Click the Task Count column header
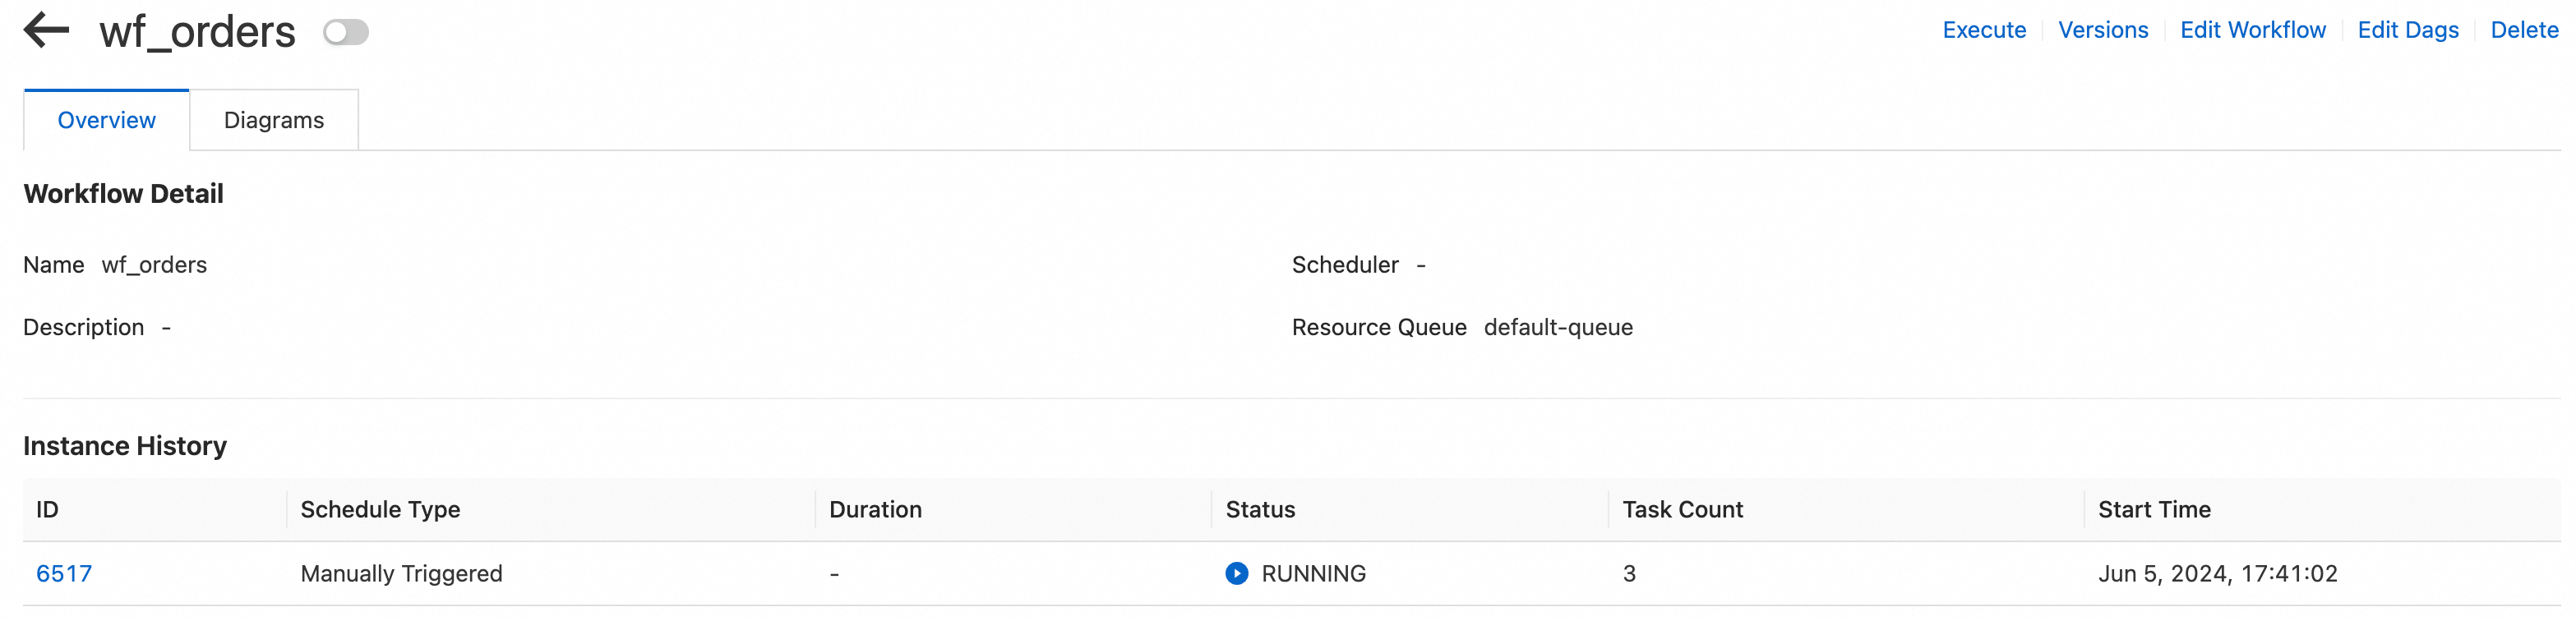This screenshot has width=2576, height=621. point(1682,509)
